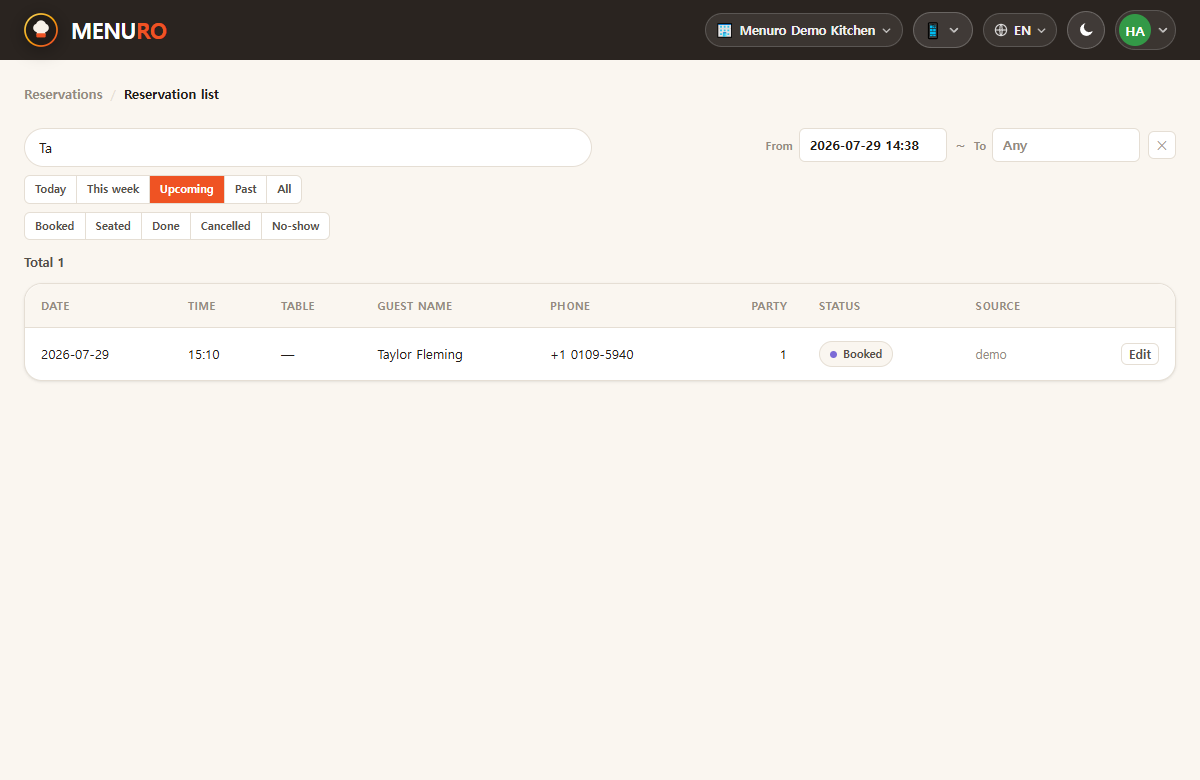Click the TIME column header
The height and width of the screenshot is (780, 1200).
pos(202,306)
